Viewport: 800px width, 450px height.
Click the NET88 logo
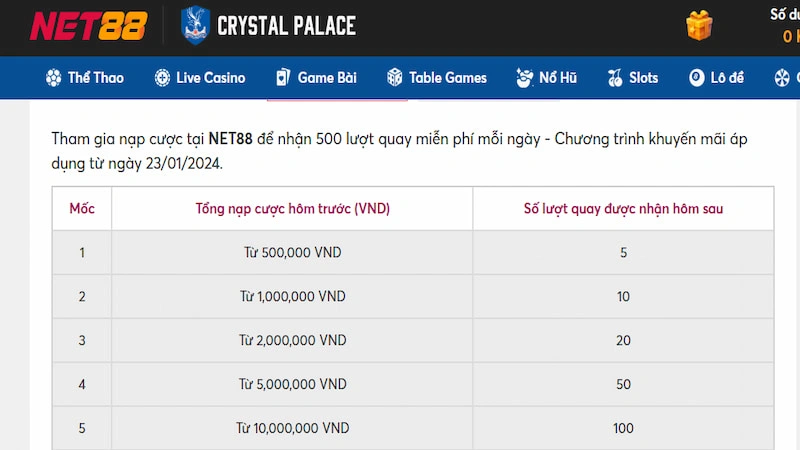(x=89, y=26)
